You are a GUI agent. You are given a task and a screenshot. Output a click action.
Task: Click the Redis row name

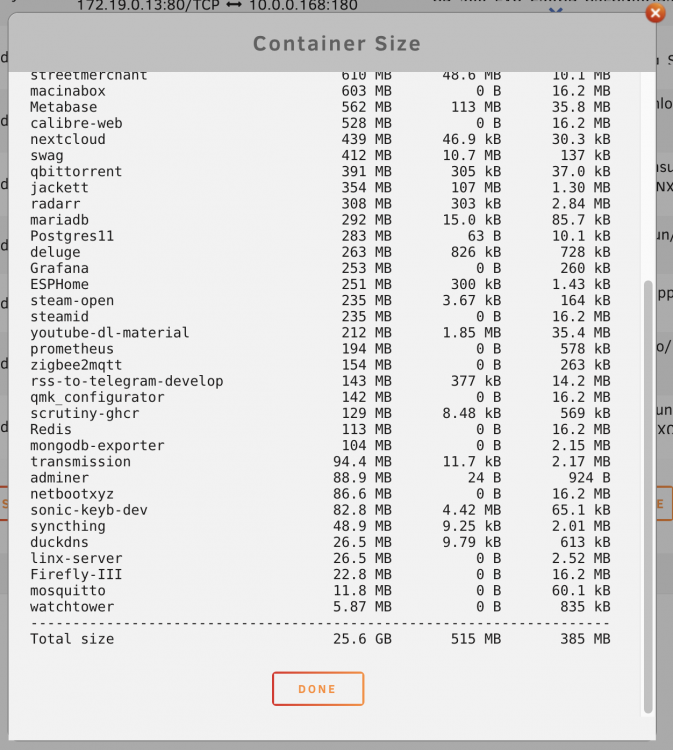tap(51, 429)
